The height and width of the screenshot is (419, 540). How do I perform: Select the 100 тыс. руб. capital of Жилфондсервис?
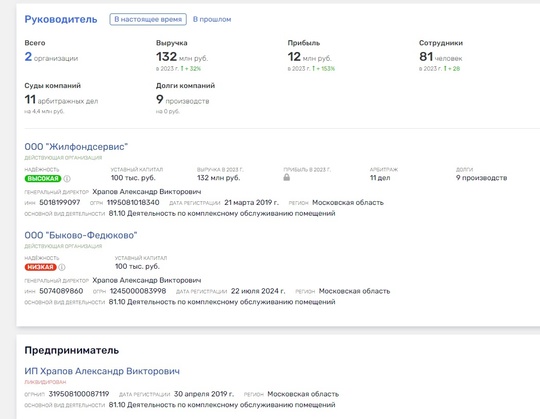point(133,178)
